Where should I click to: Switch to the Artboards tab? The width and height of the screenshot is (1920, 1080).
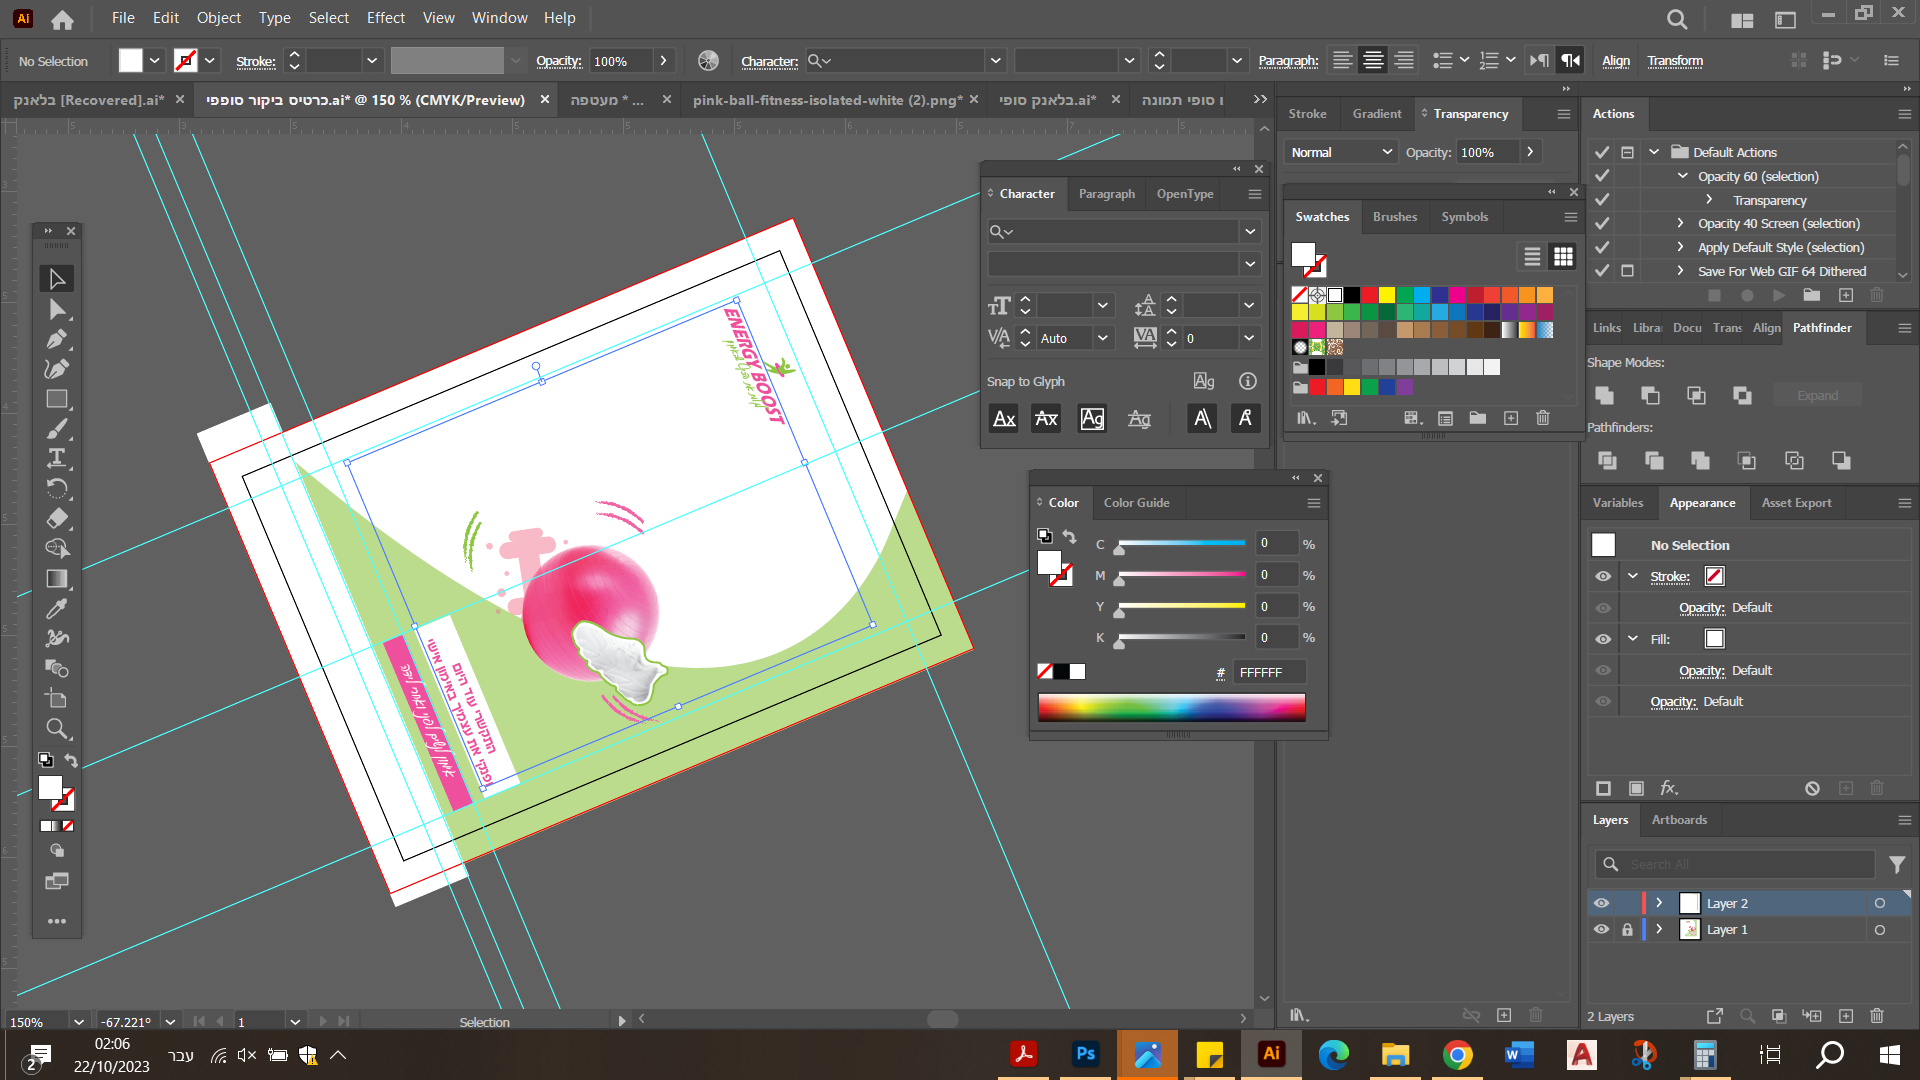click(1679, 820)
